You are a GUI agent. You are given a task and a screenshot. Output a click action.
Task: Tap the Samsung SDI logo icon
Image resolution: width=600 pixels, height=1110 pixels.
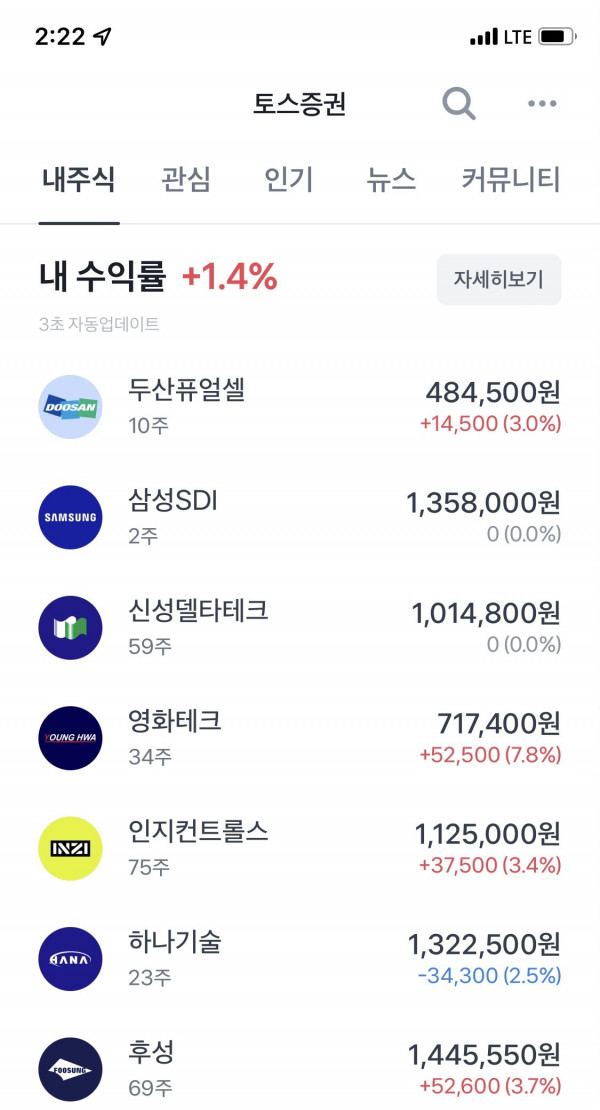(70, 517)
